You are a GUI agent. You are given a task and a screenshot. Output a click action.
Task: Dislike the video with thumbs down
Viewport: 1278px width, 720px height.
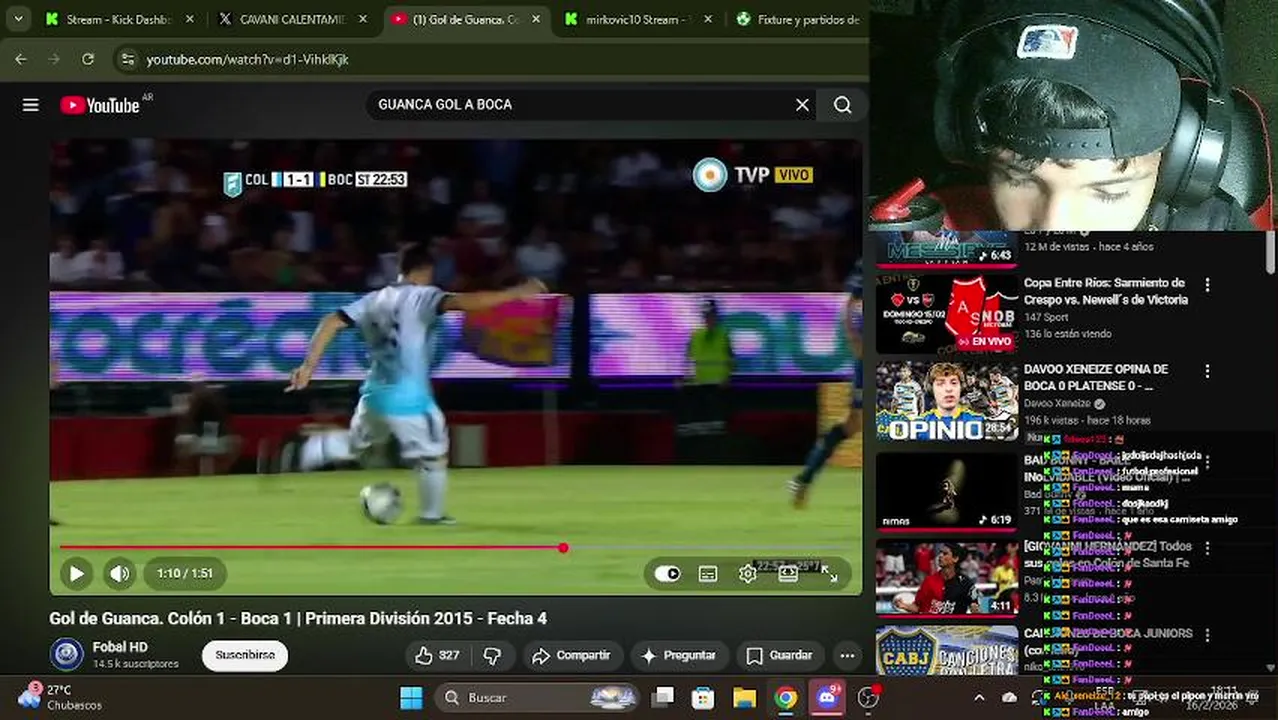pyautogui.click(x=492, y=656)
